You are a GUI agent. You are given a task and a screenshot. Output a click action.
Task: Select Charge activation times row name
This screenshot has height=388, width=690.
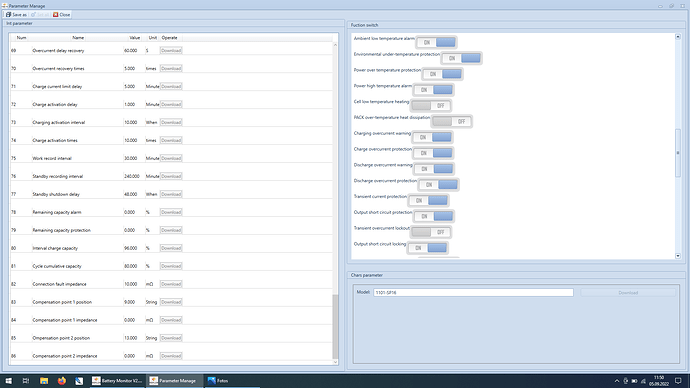[x=55, y=140]
